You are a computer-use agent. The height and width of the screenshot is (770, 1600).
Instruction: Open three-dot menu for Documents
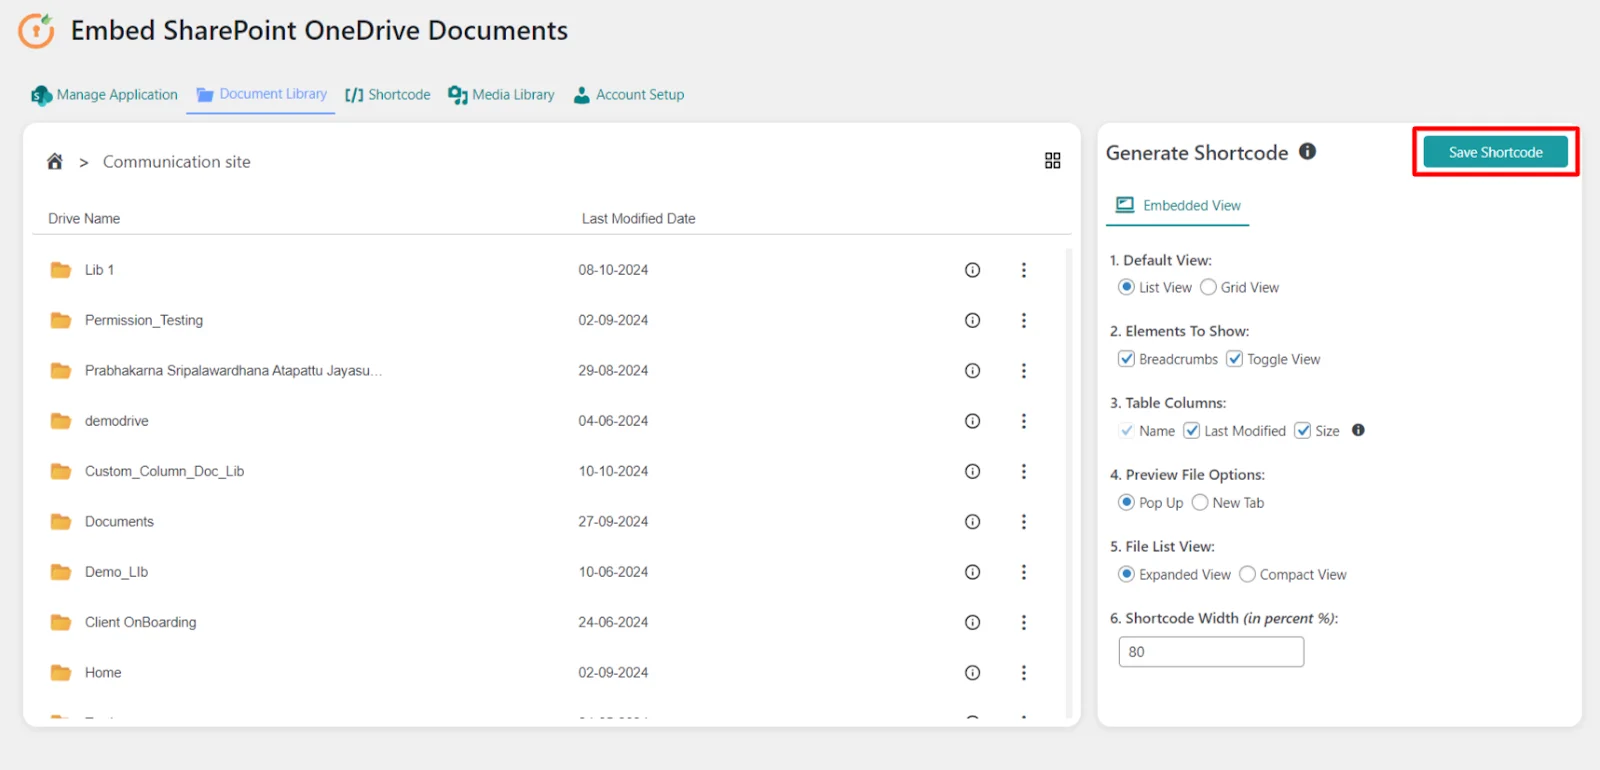(x=1023, y=522)
